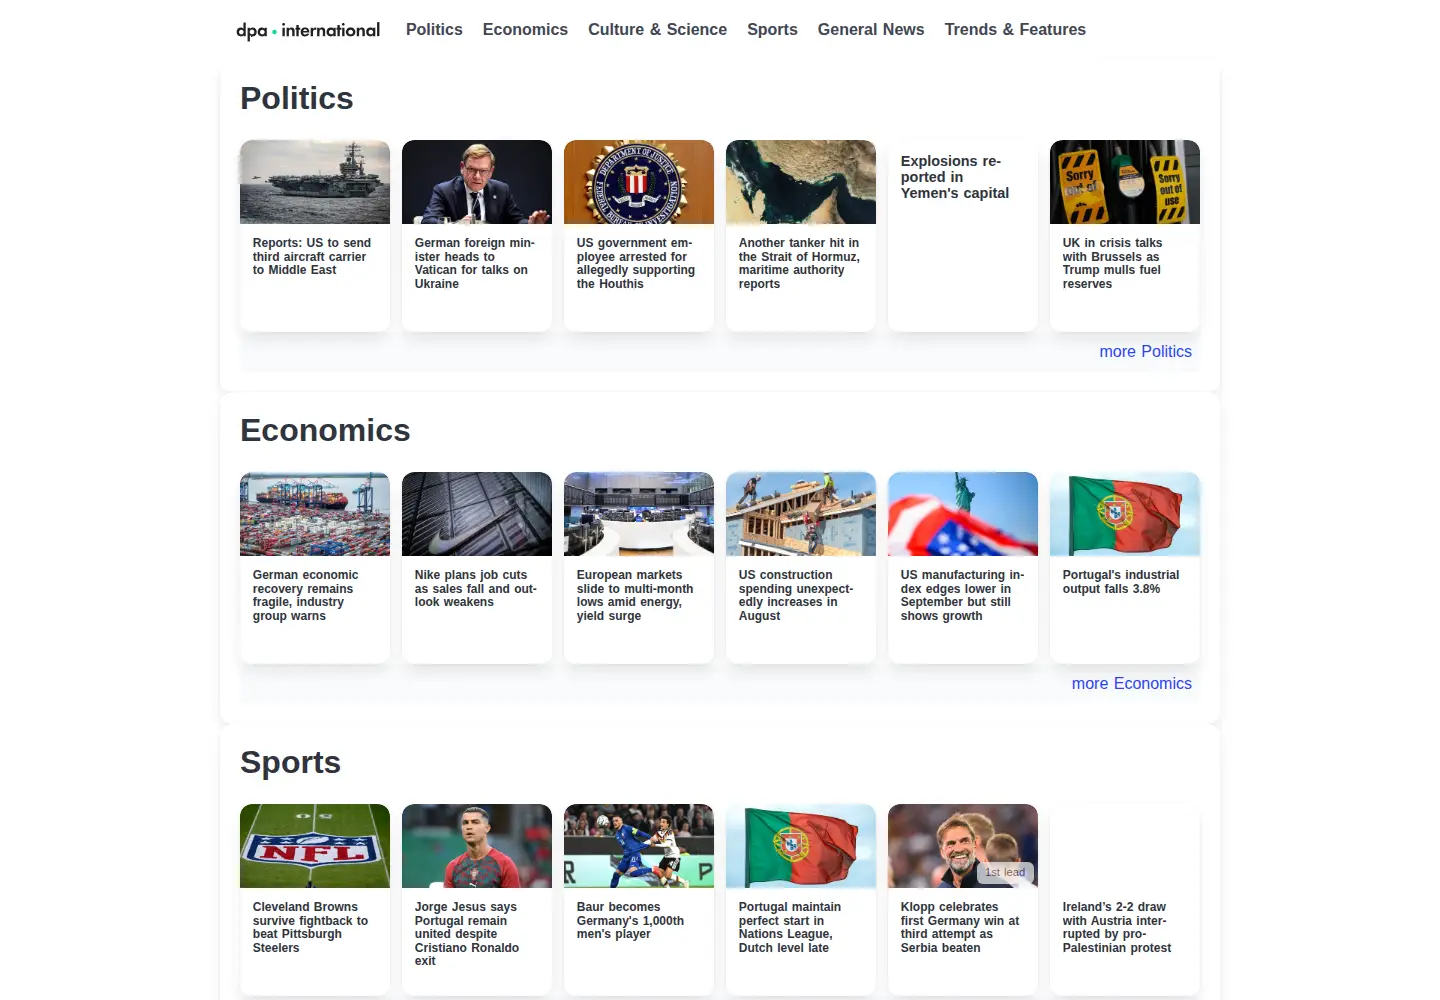Open Statue of Liberty flag image
Screen dimensions: 1440x1000
963,514
